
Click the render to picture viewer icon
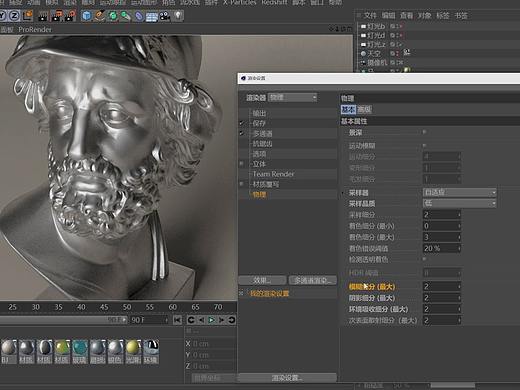point(57,16)
